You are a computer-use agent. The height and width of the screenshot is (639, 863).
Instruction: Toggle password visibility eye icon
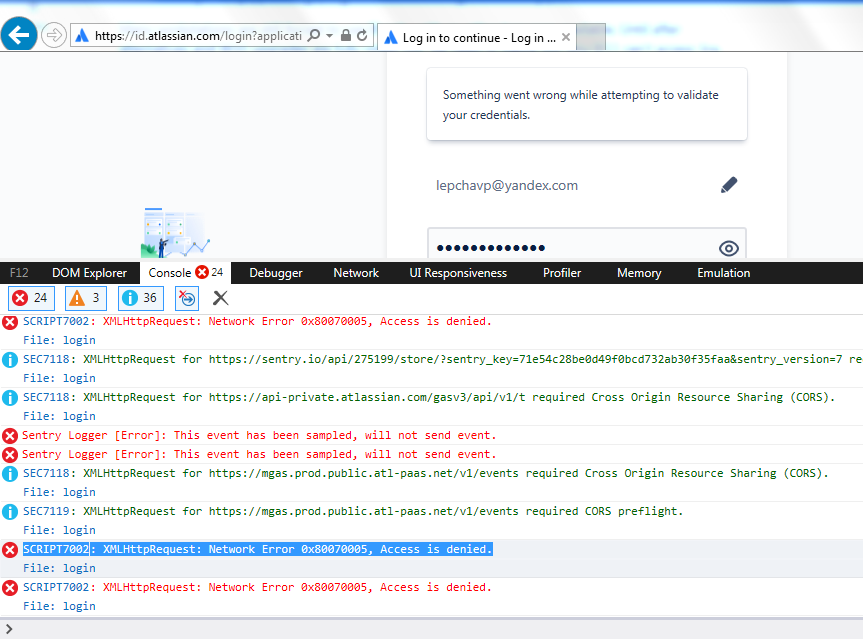click(729, 248)
